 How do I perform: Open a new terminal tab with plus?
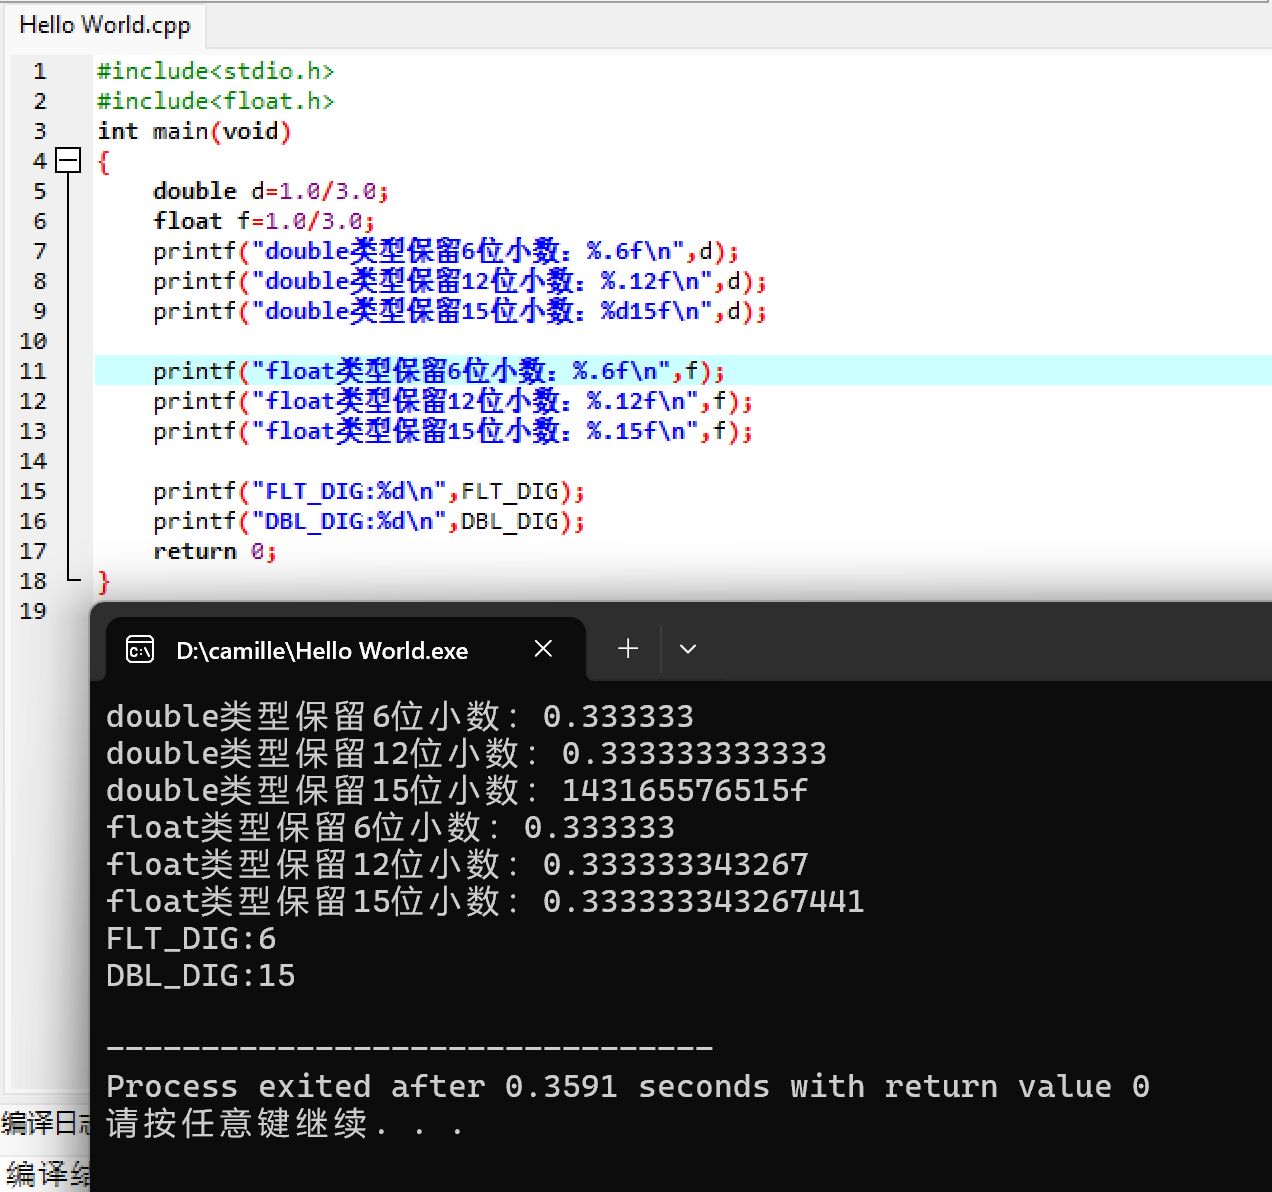(x=628, y=649)
